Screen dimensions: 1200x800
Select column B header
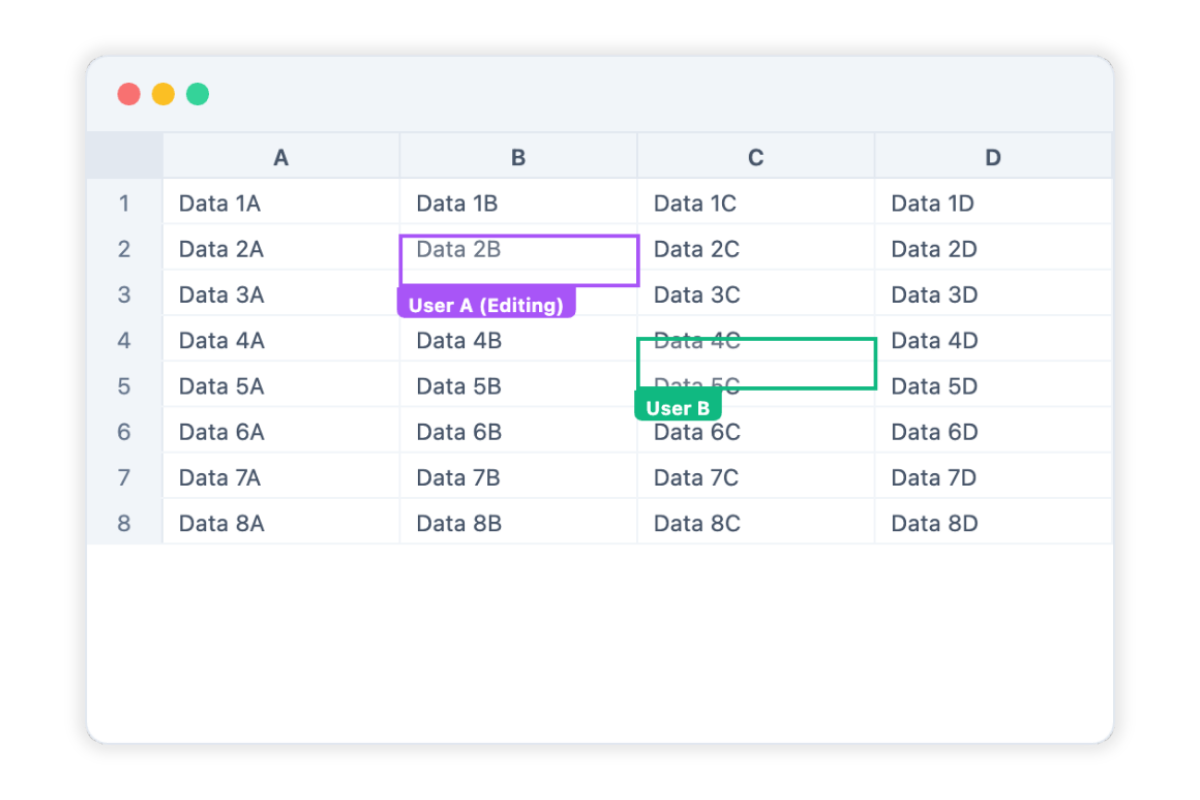tap(518, 156)
